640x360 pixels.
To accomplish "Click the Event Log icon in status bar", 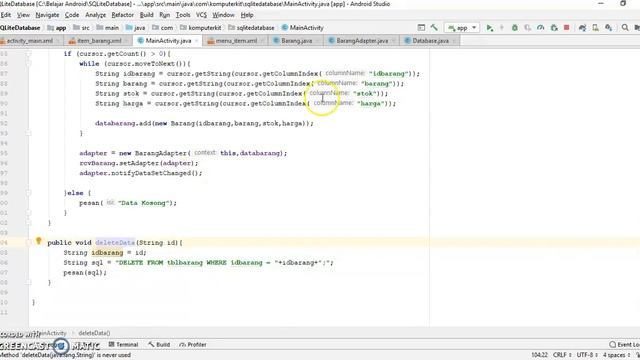I will click(612, 344).
